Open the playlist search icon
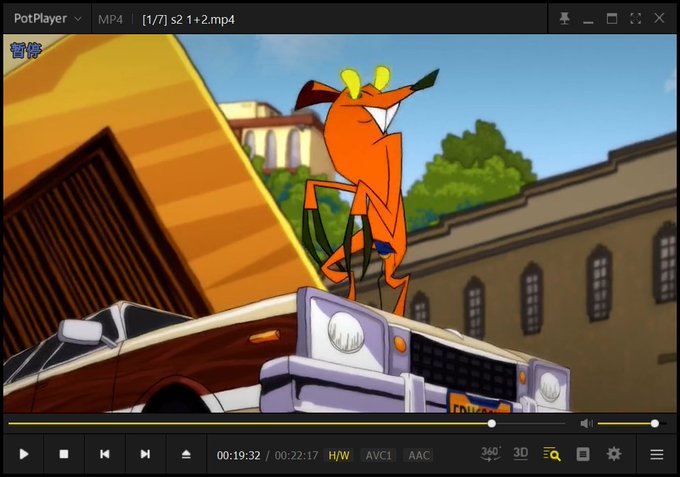This screenshot has height=477, width=680. pyautogui.click(x=552, y=454)
